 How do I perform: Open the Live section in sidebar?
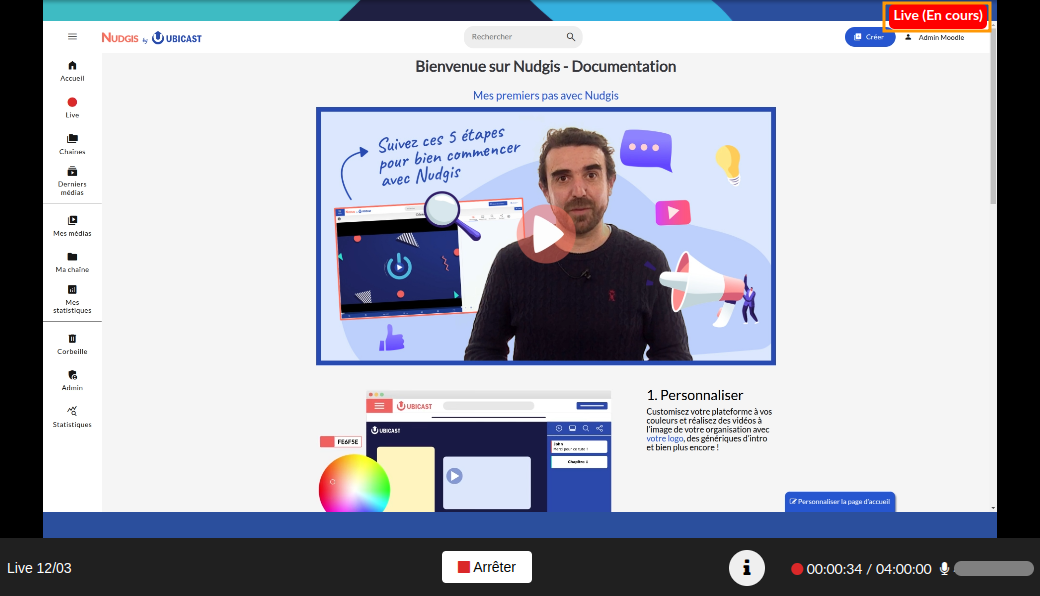(x=72, y=107)
